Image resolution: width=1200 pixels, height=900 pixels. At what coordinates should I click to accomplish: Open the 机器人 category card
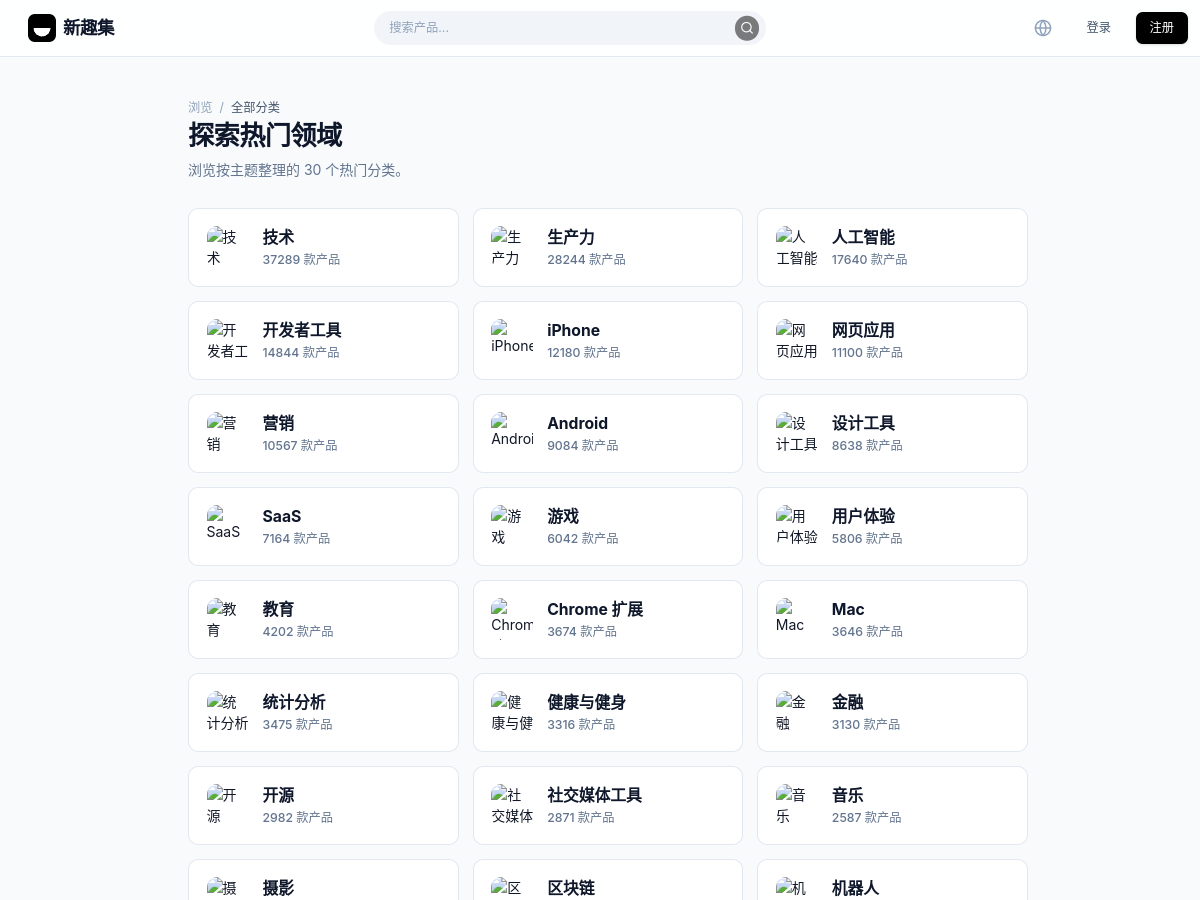click(892, 880)
